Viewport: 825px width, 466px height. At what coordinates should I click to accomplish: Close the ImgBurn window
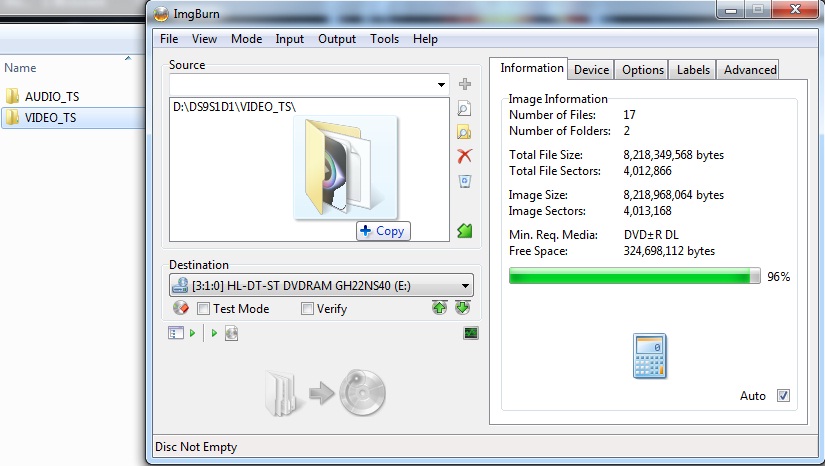point(796,9)
